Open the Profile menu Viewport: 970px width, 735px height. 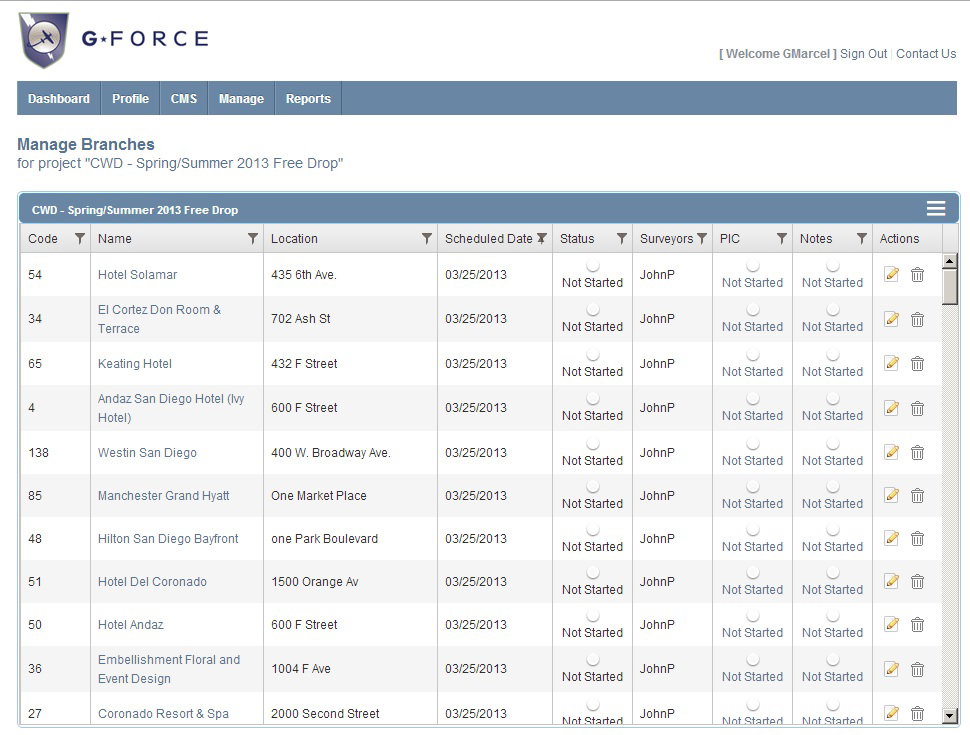(x=131, y=98)
